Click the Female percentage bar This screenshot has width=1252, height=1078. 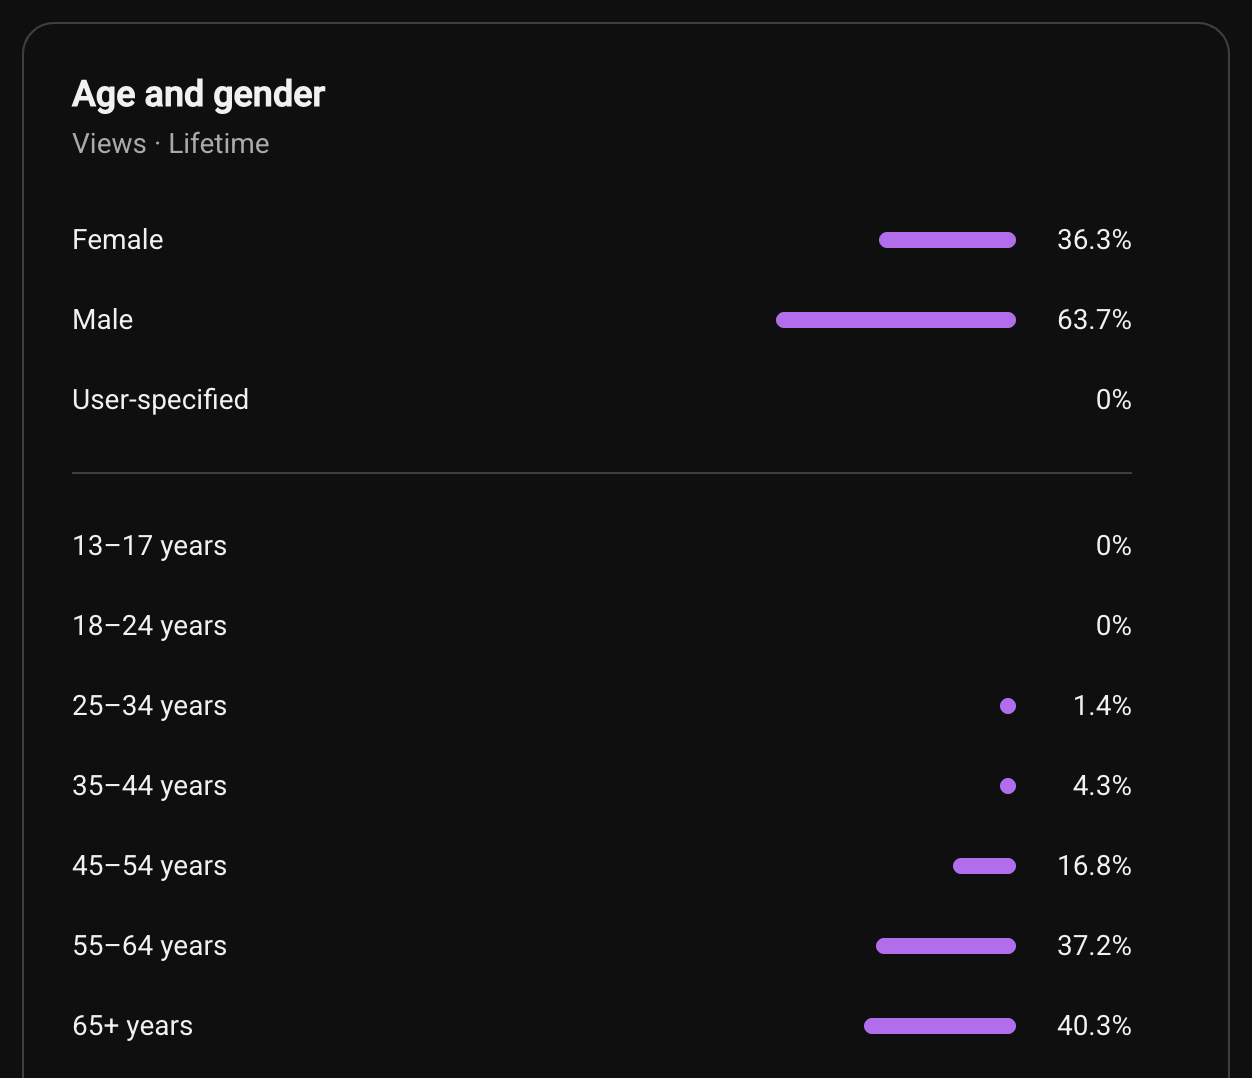pyautogui.click(x=947, y=240)
